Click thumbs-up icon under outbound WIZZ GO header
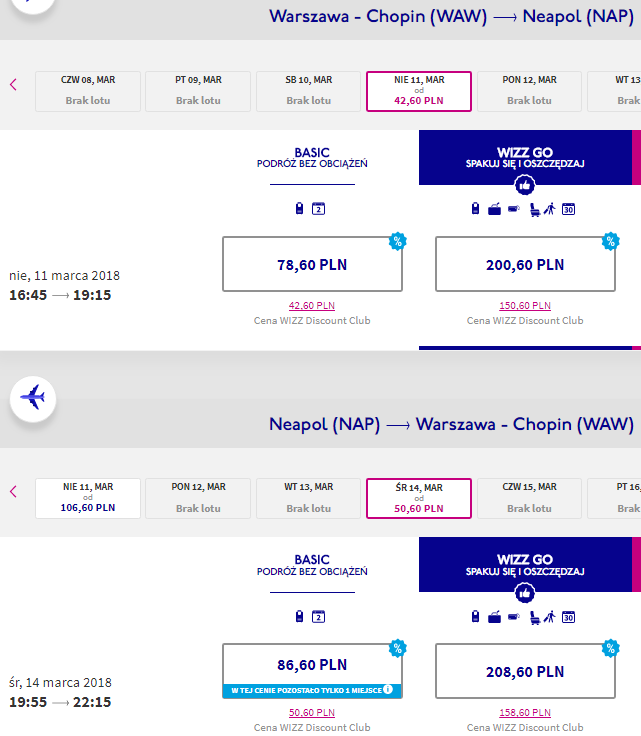The height and width of the screenshot is (736, 641). click(x=525, y=185)
